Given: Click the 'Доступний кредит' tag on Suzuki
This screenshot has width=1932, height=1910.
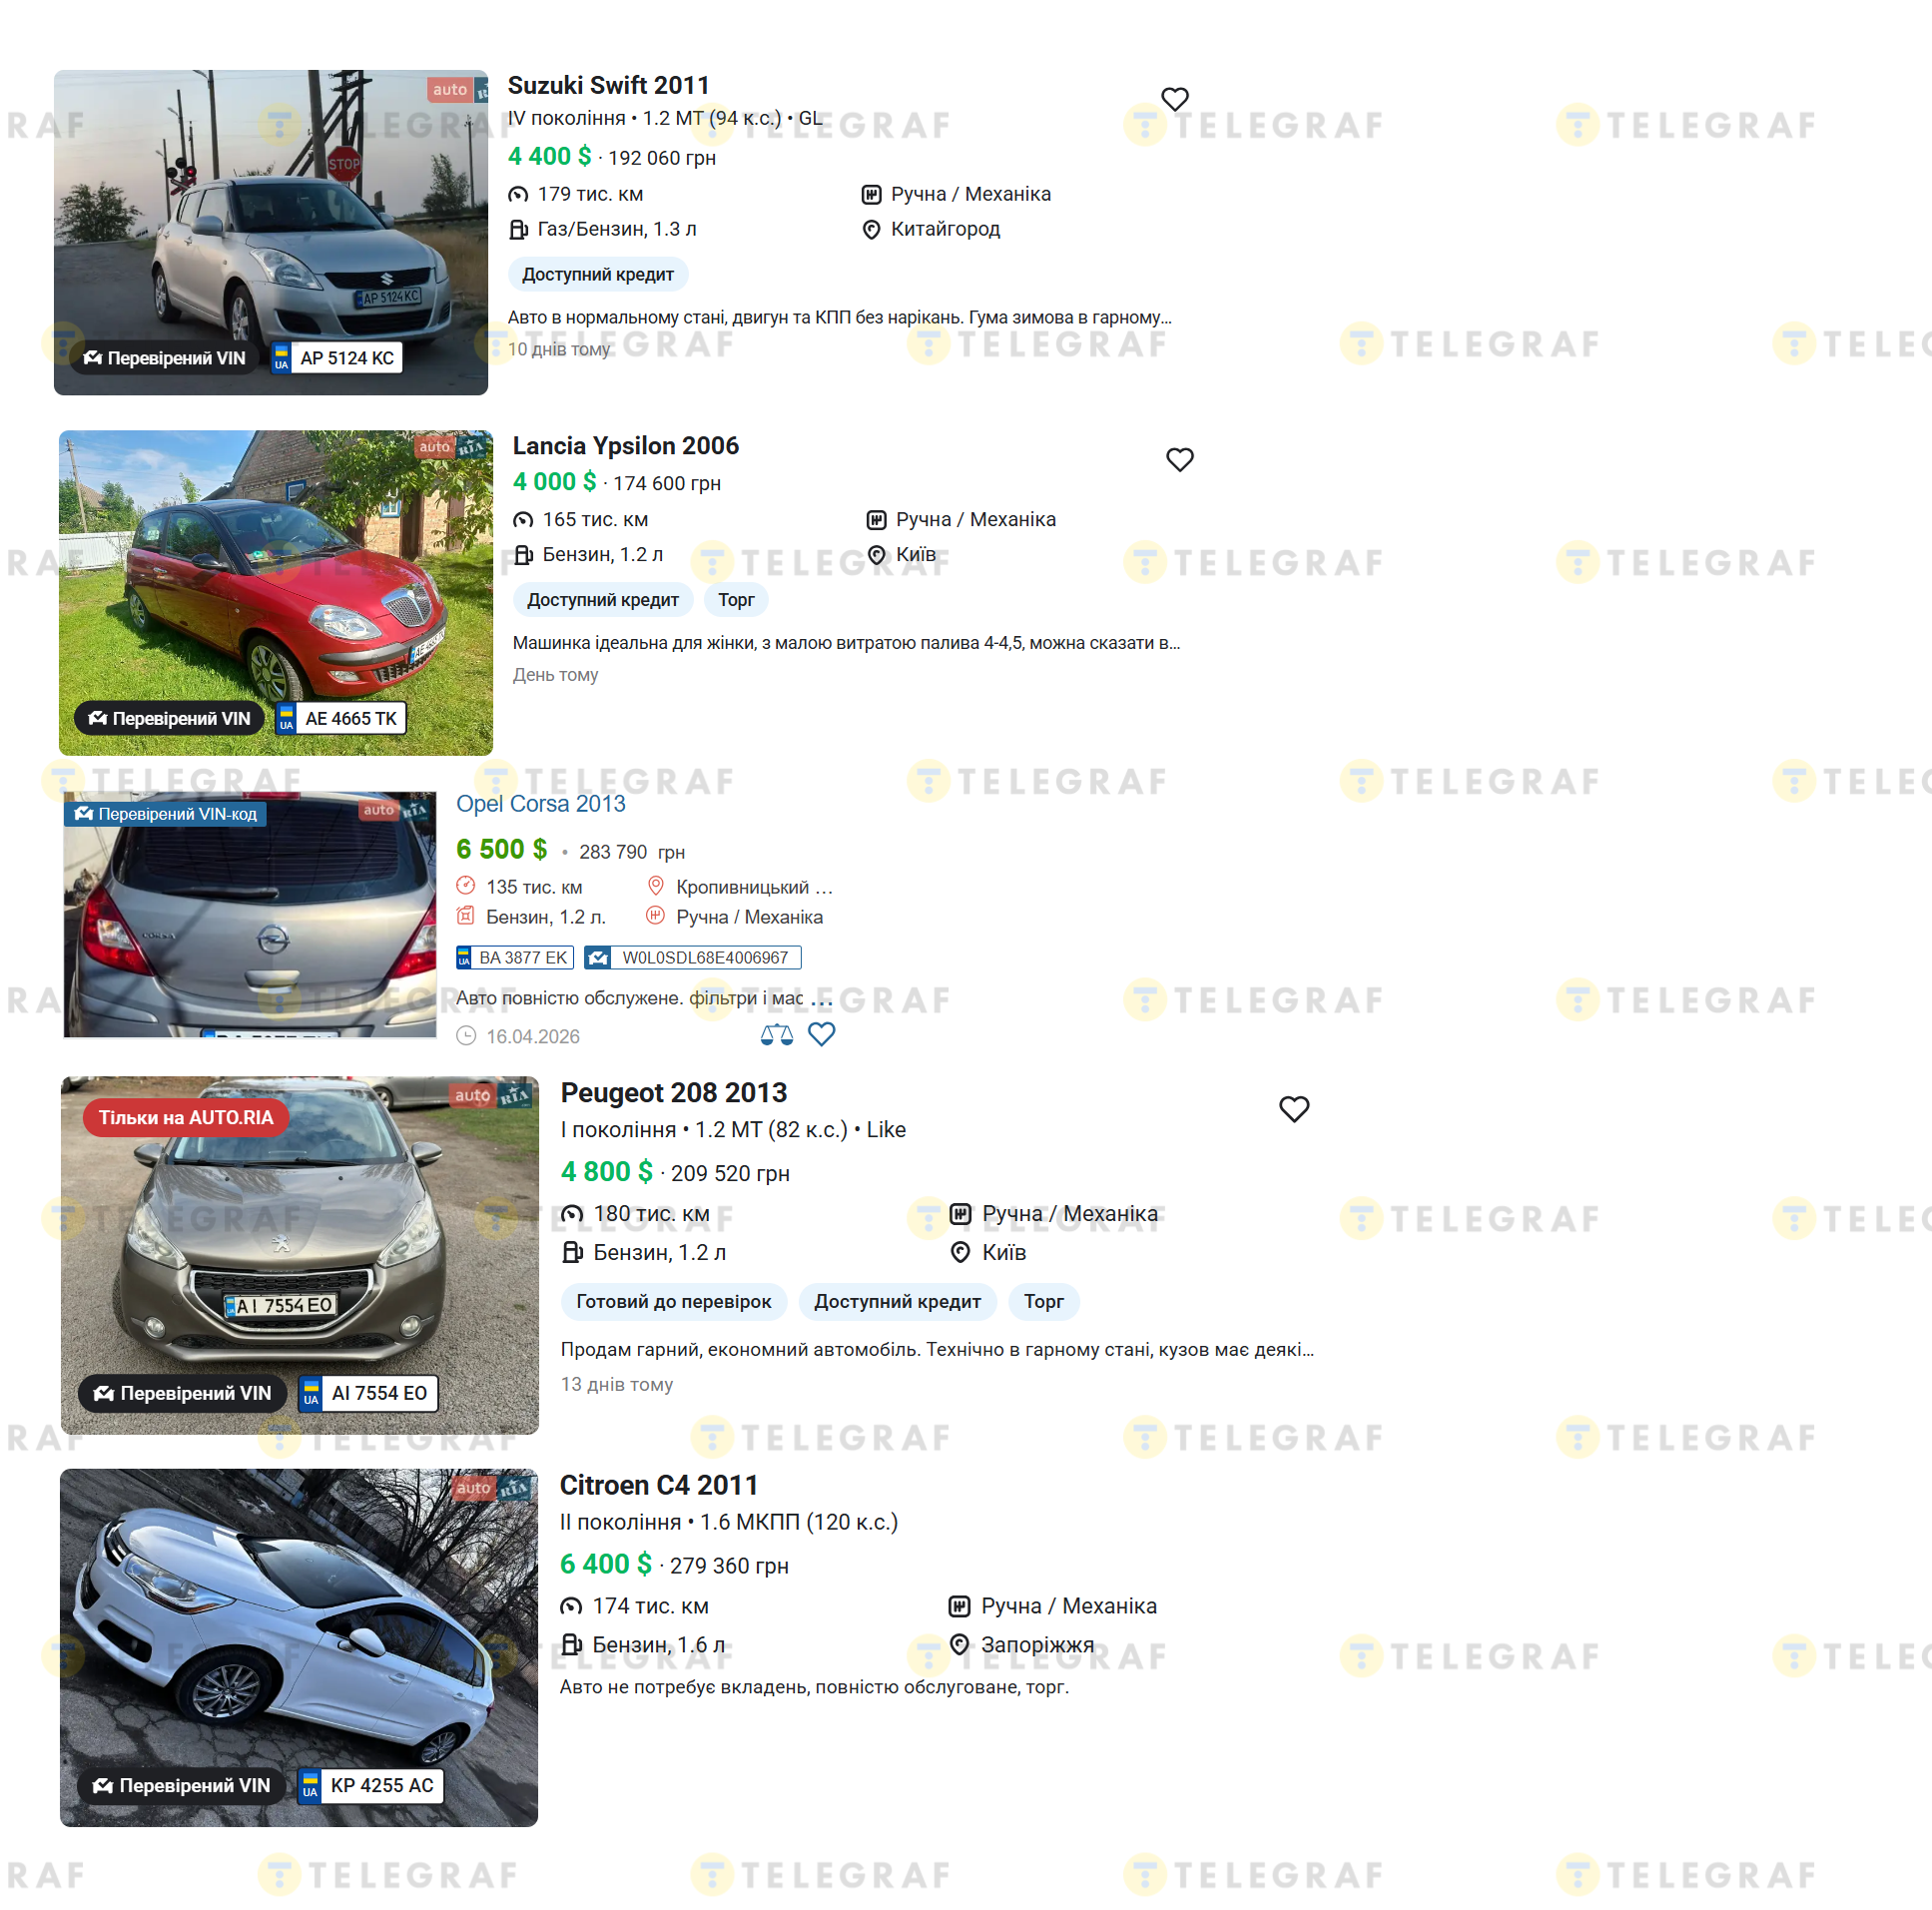Looking at the screenshot, I should tap(598, 274).
